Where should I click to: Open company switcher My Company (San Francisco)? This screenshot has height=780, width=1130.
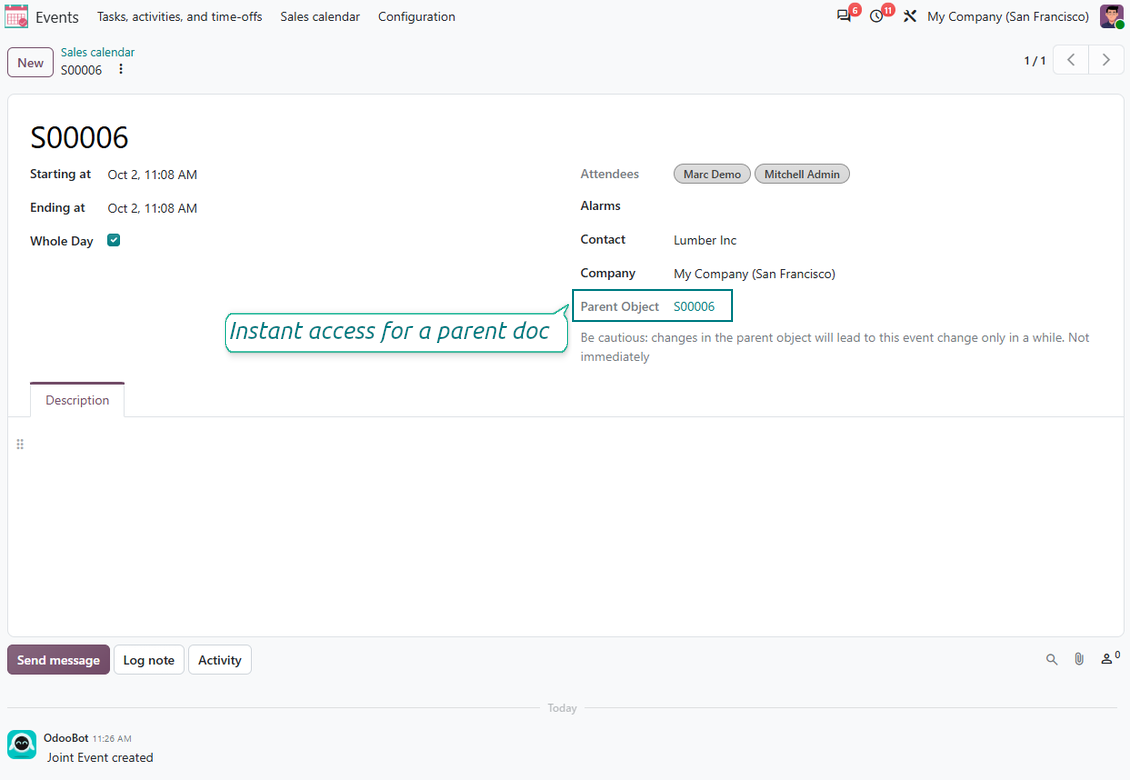1007,16
